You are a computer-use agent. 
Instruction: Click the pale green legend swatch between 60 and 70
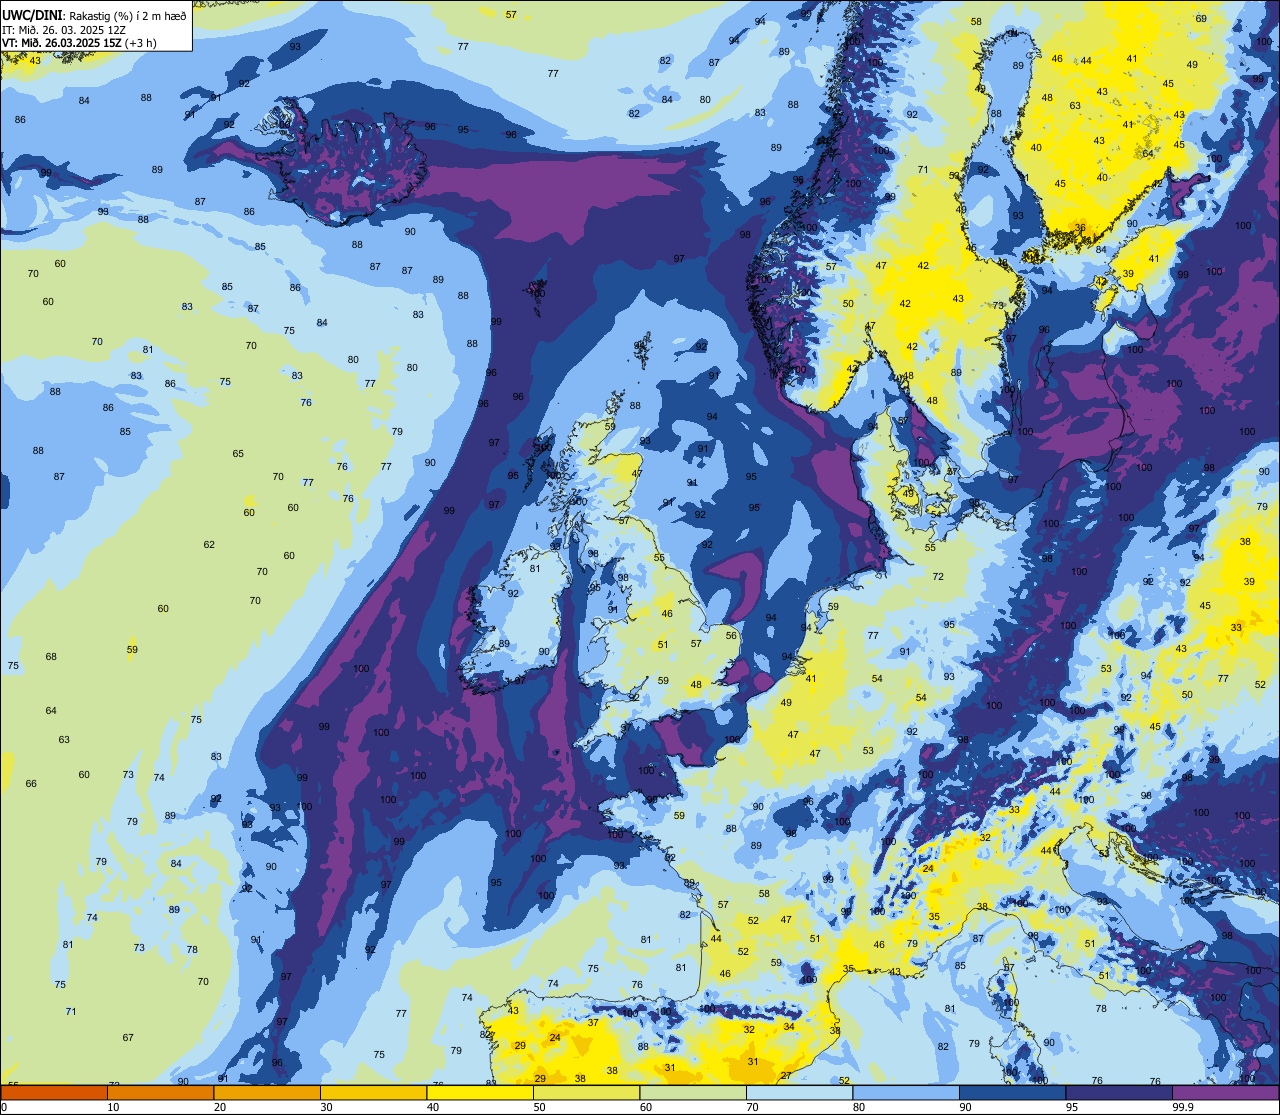pos(693,1092)
